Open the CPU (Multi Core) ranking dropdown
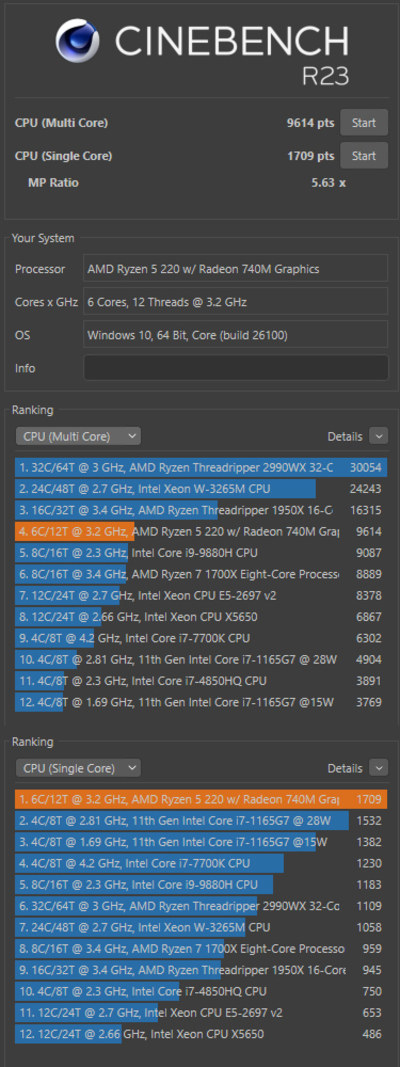The width and height of the screenshot is (400, 1067). click(78, 436)
